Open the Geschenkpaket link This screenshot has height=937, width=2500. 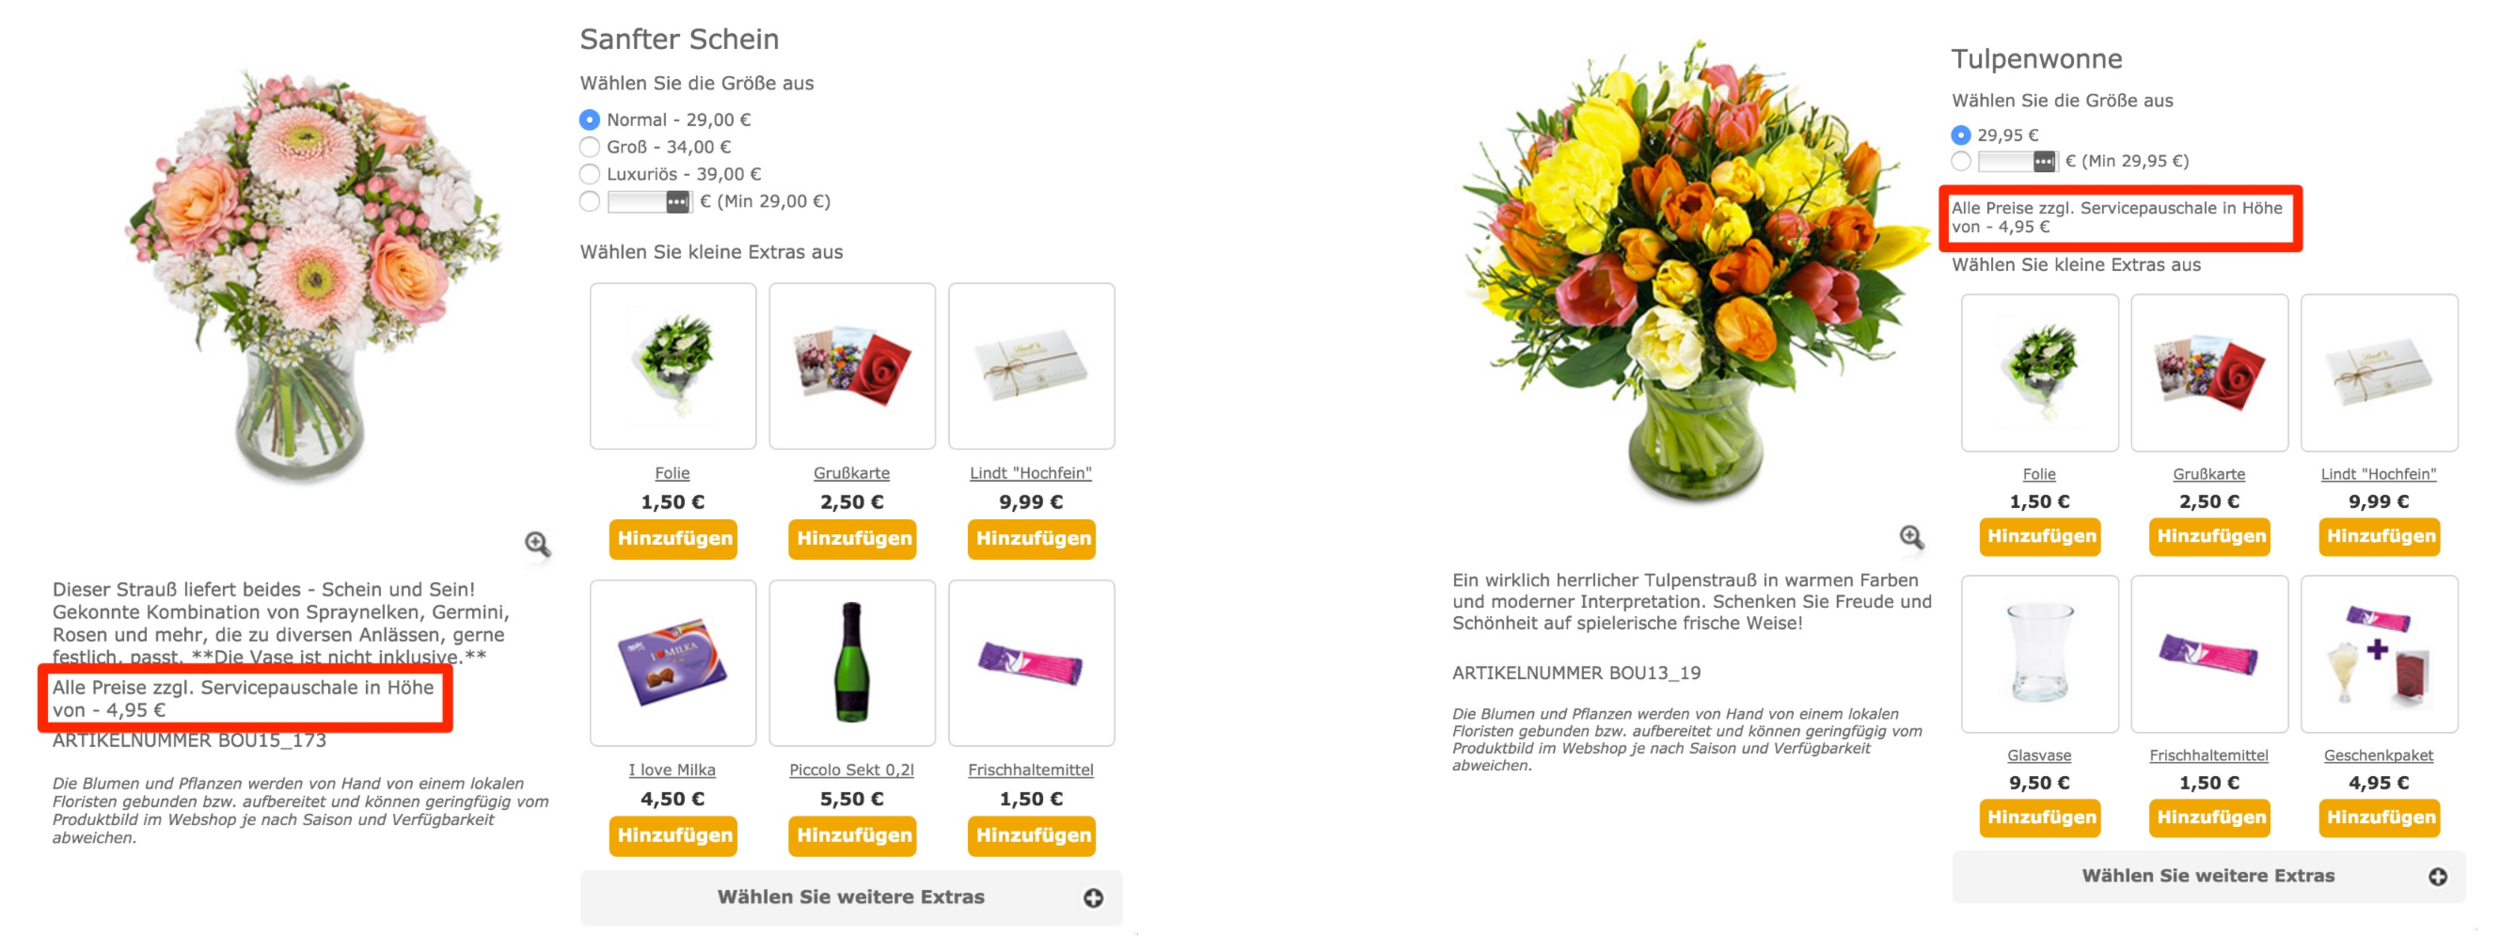[x=2378, y=756]
